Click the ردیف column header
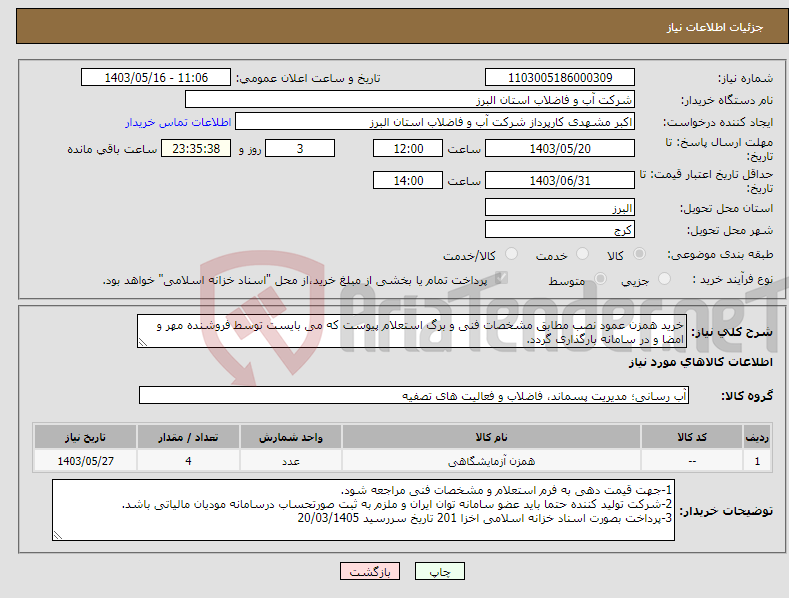The height and width of the screenshot is (598, 789). tap(757, 437)
